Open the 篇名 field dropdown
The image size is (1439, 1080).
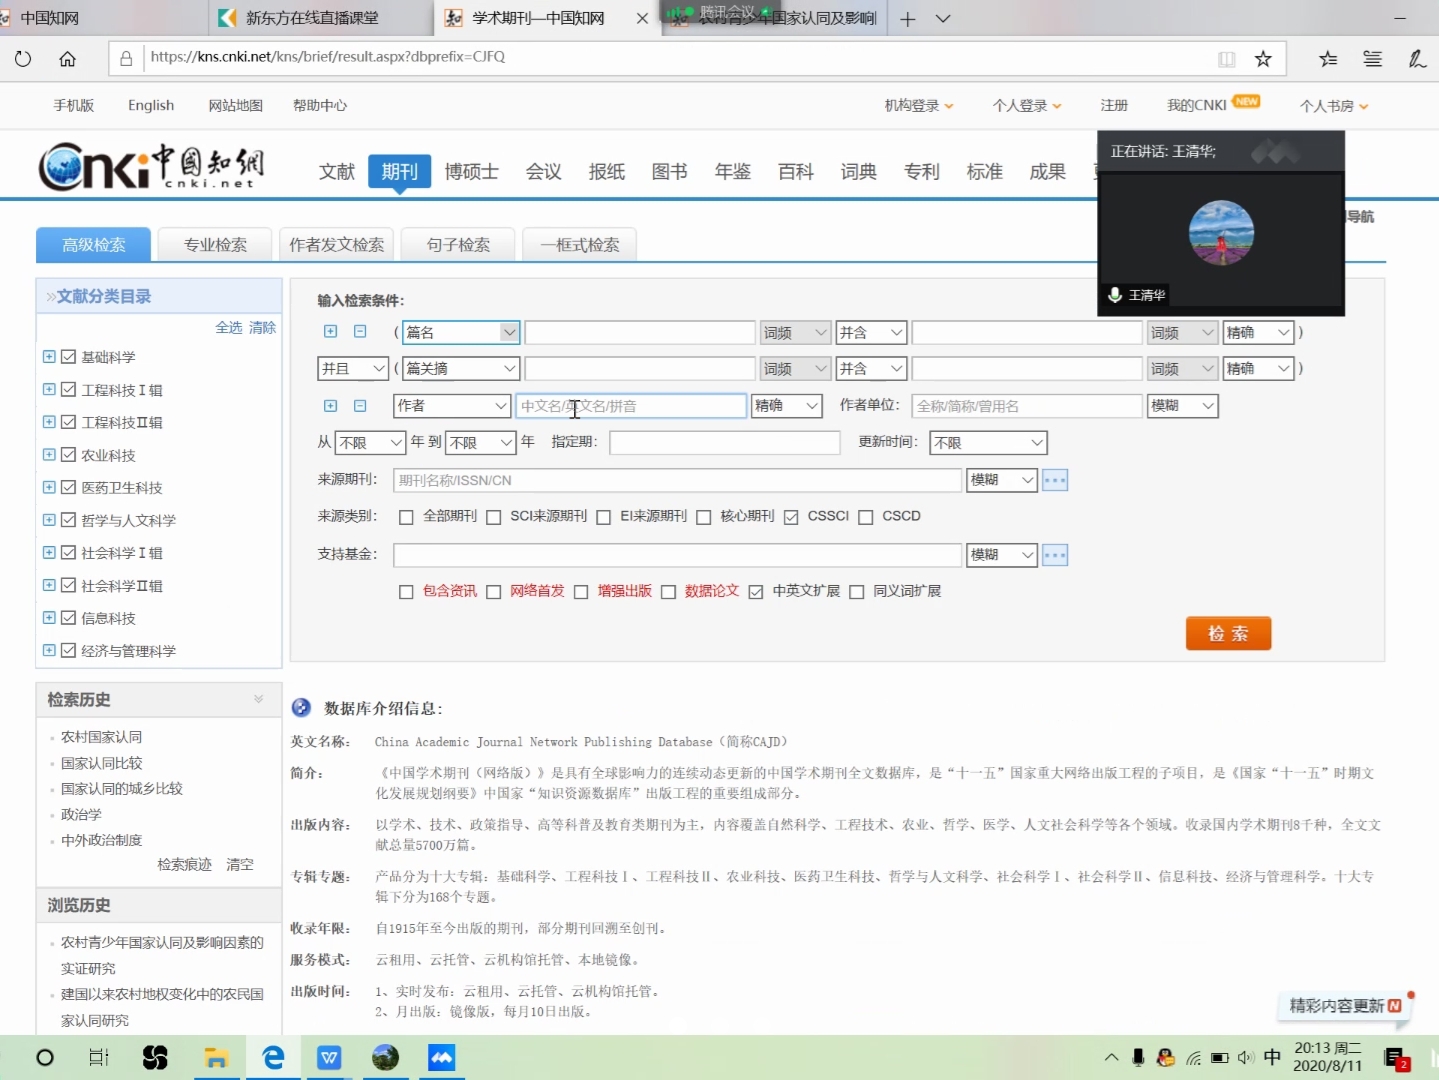[x=461, y=332]
